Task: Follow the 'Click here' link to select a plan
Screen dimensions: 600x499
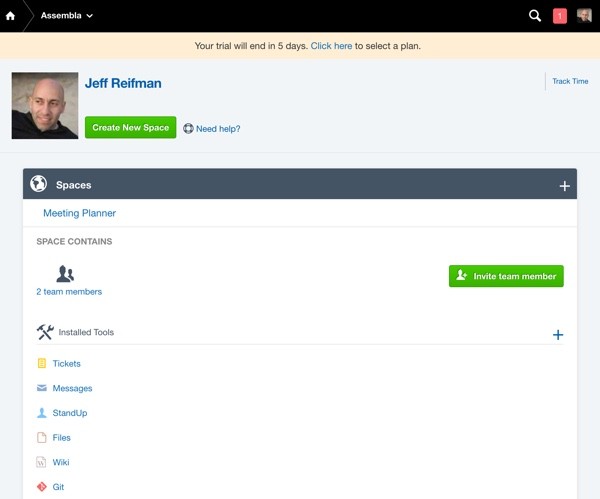Action: click(x=331, y=46)
